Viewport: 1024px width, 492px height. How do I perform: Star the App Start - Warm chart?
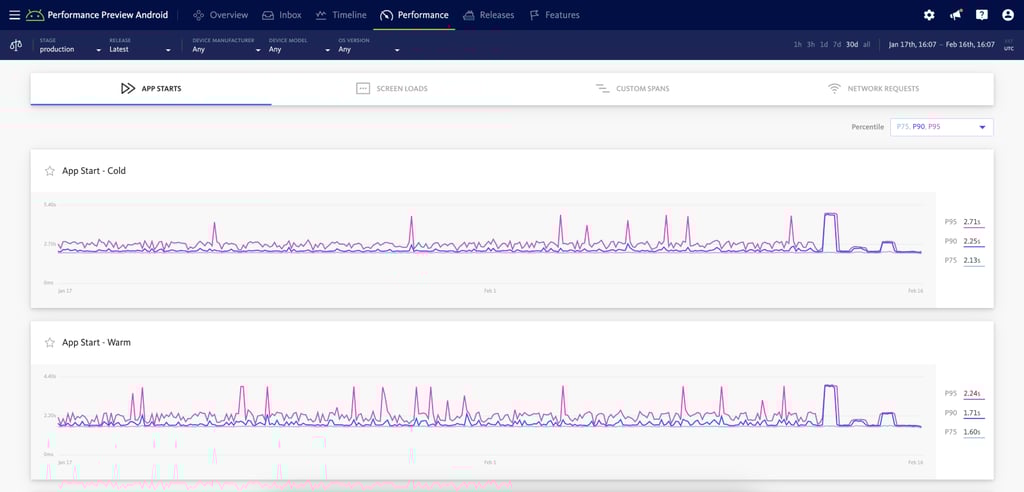(50, 342)
